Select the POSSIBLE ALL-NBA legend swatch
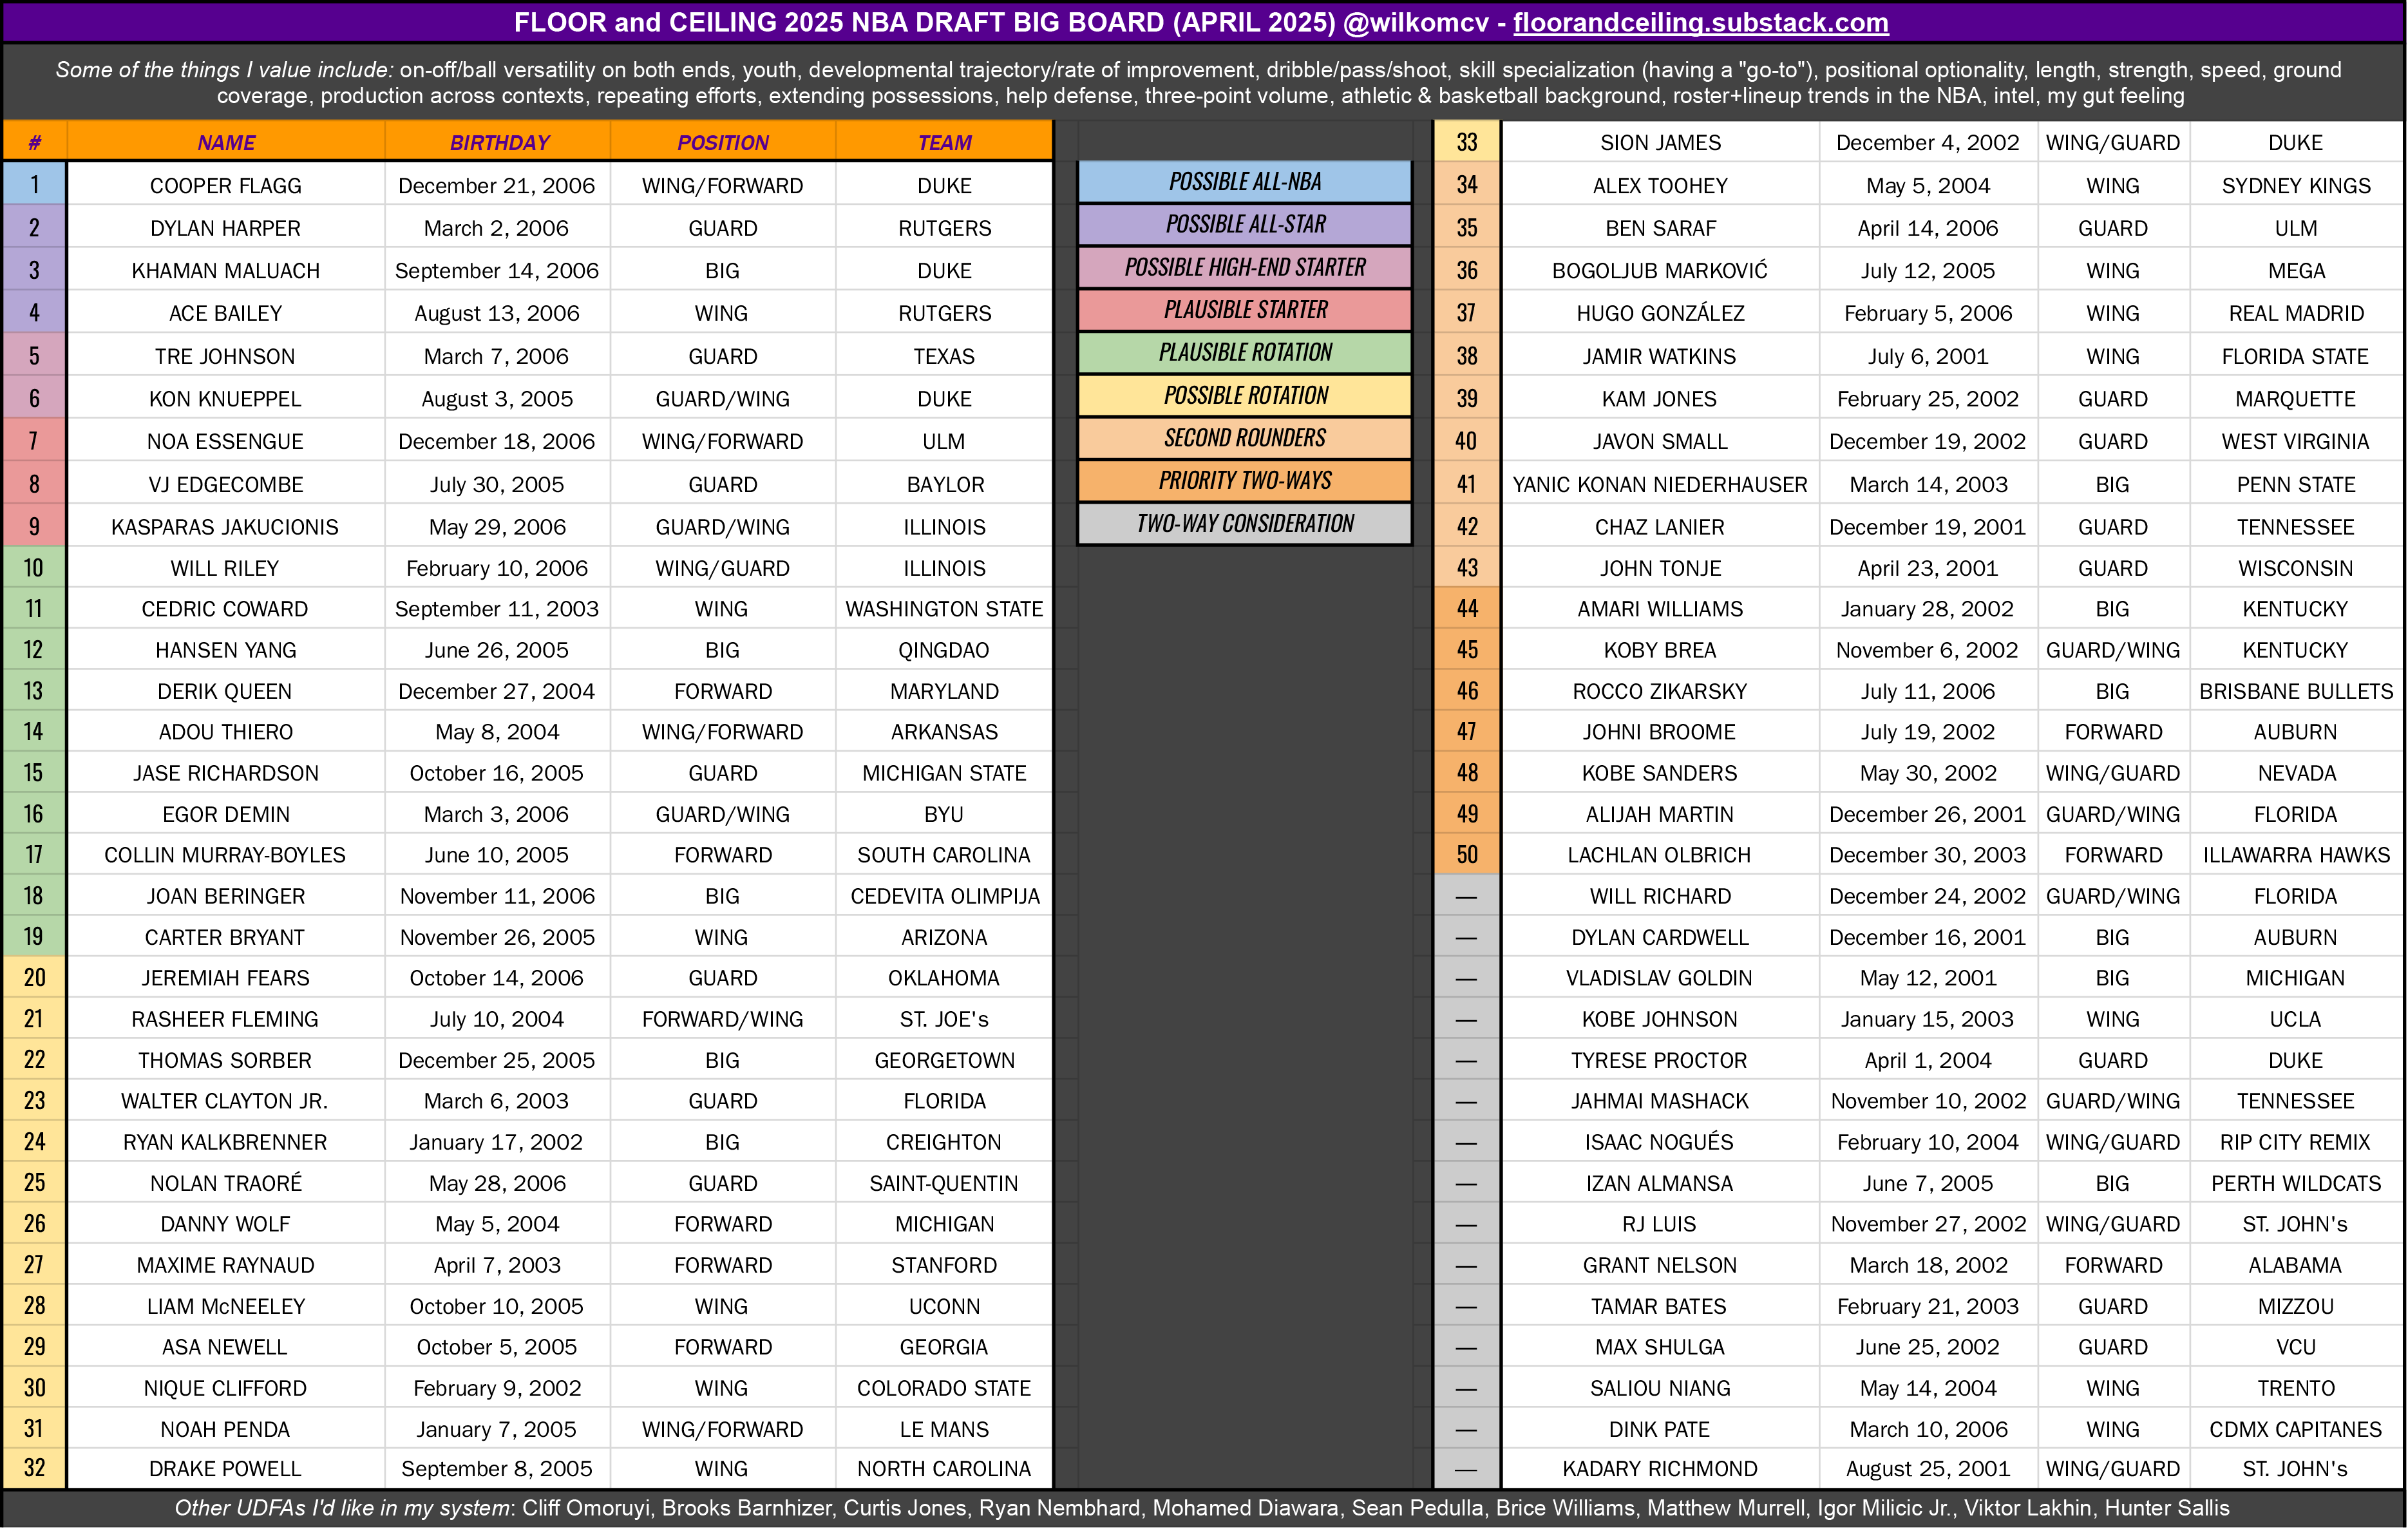Image resolution: width=2408 pixels, height=1529 pixels. (x=1245, y=182)
